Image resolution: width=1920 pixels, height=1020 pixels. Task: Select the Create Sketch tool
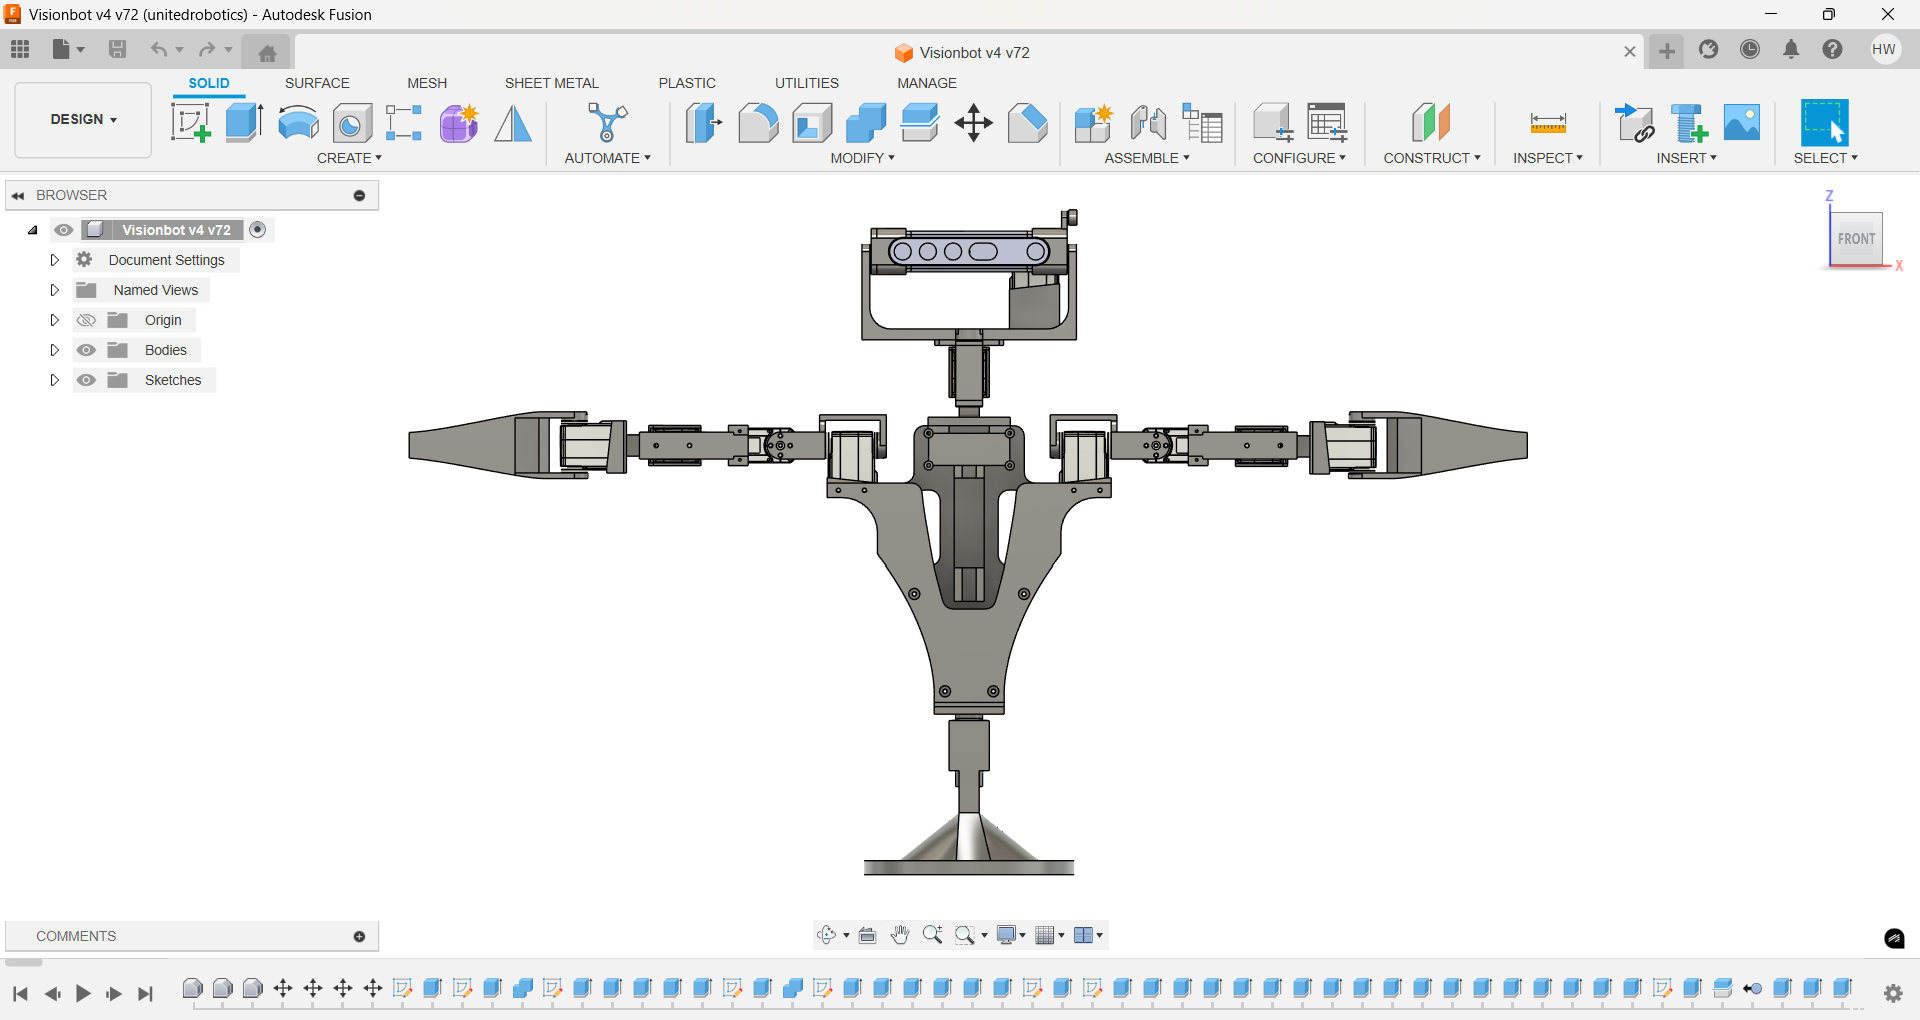coord(190,122)
